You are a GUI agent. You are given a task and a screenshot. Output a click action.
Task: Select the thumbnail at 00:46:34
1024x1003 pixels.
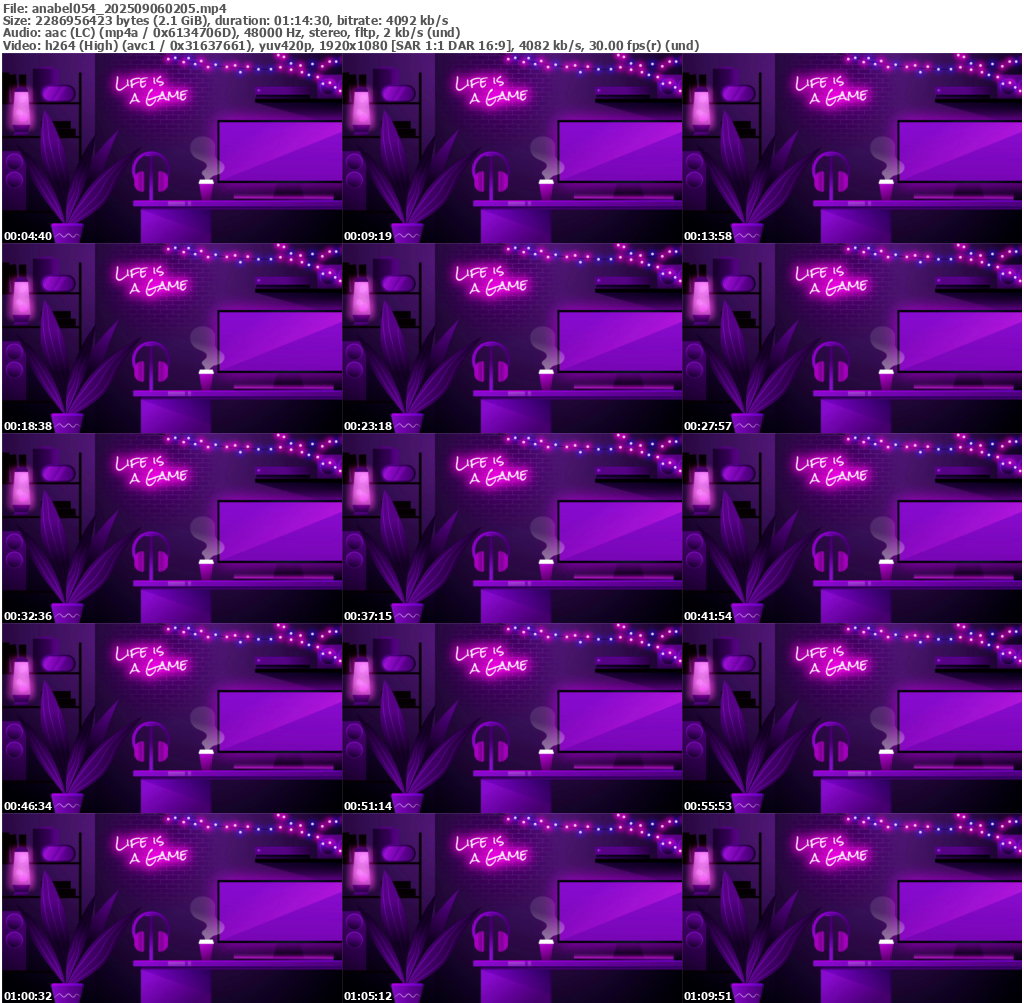click(x=172, y=718)
